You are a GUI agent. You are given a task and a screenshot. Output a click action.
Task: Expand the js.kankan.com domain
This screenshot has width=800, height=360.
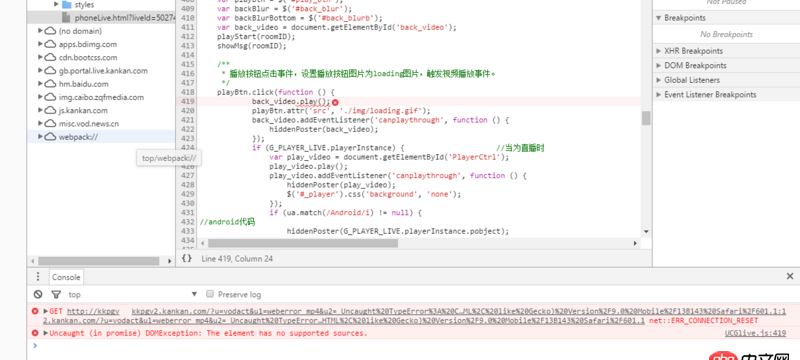[40, 110]
